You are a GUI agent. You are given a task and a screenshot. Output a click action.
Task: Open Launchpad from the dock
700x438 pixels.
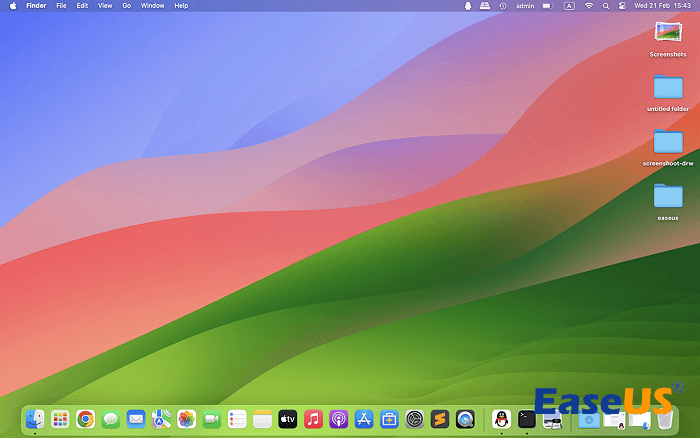[x=60, y=419]
